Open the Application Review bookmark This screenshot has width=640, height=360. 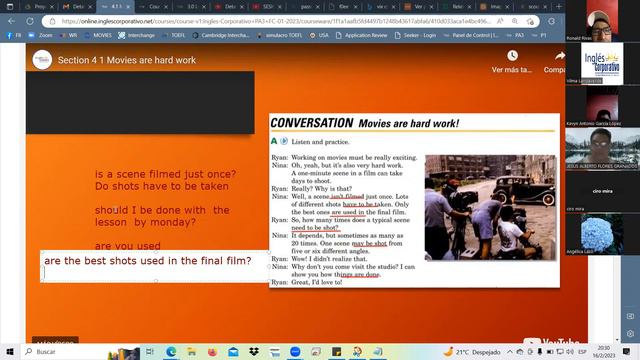point(362,36)
